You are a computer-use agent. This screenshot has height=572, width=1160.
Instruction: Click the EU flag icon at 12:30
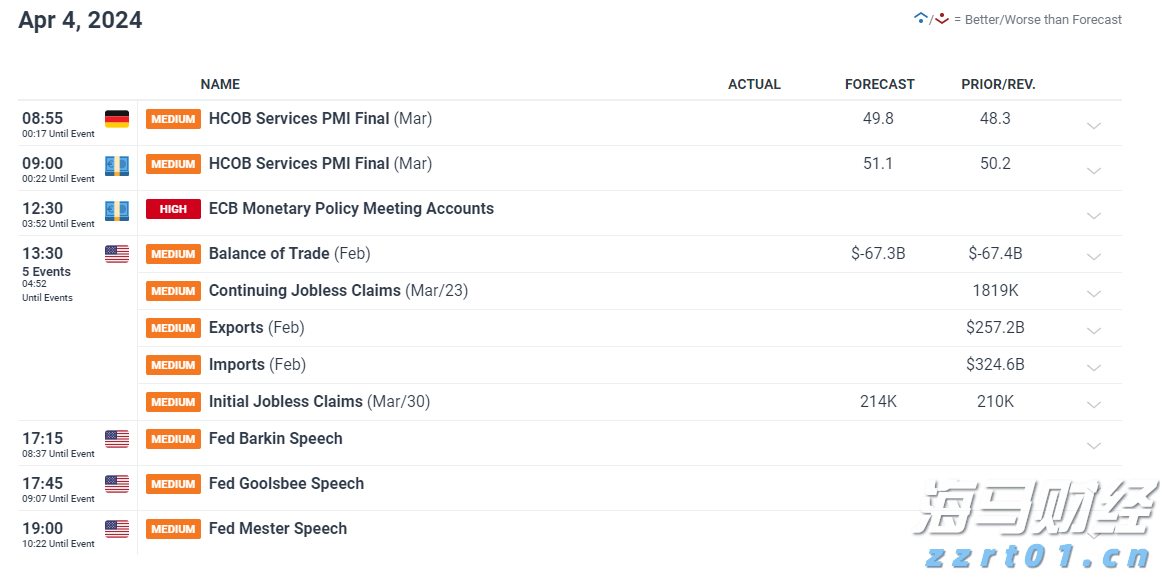tap(117, 210)
